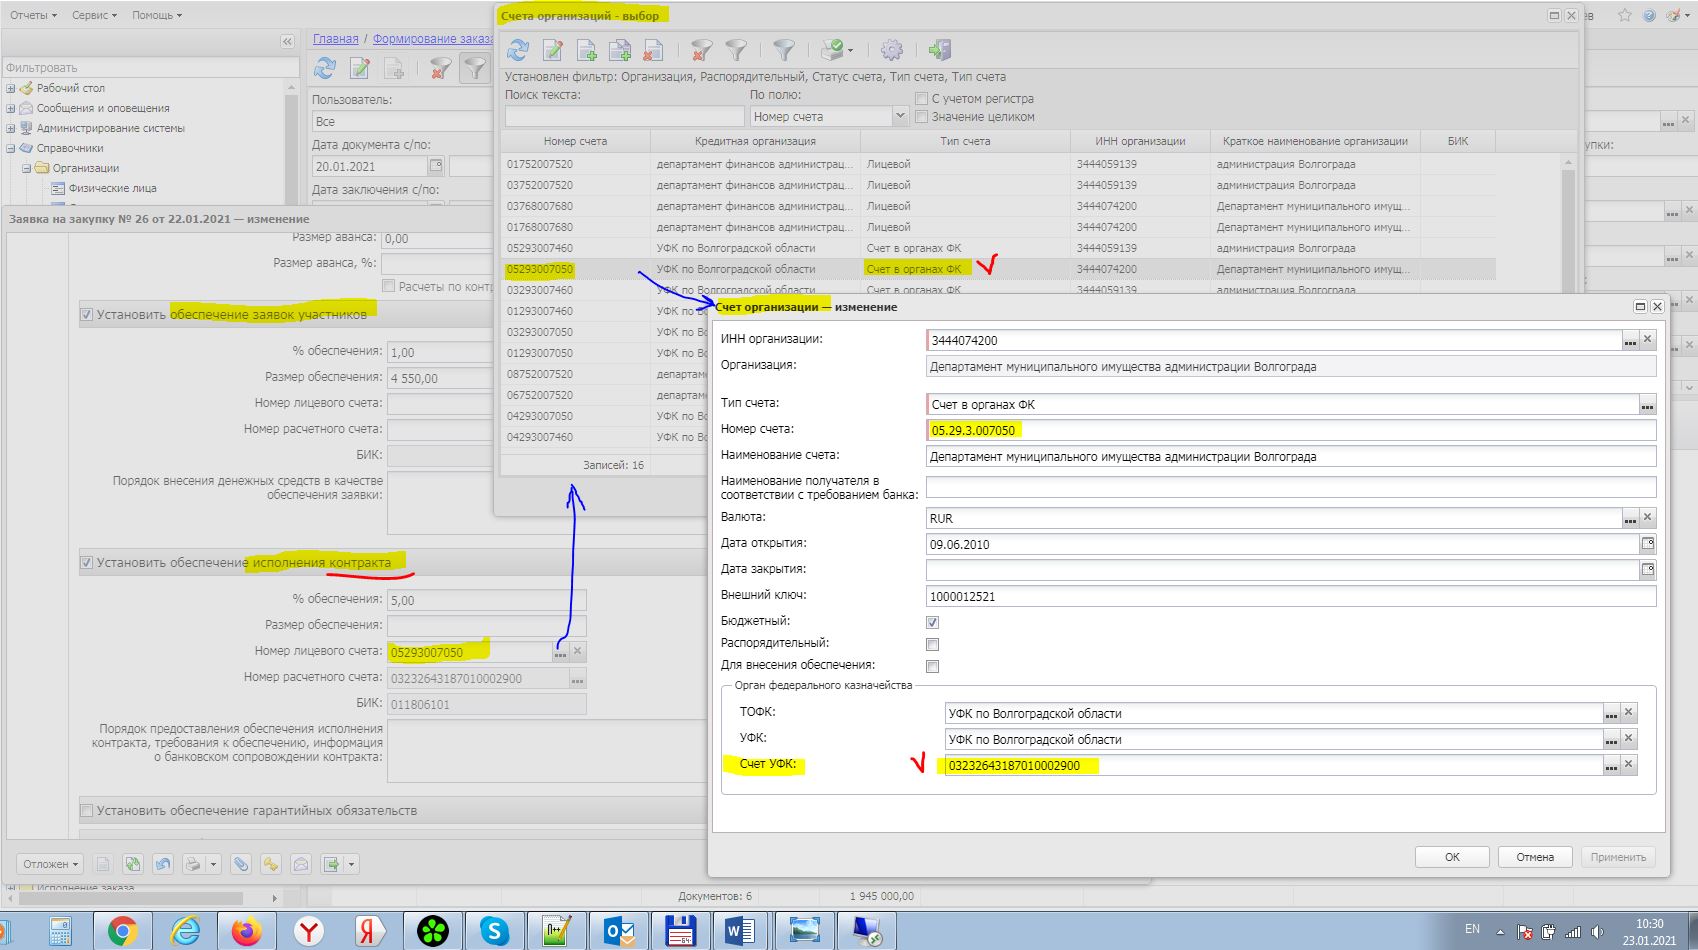Open the Отчеты menu
This screenshot has height=950, width=1698.
click(33, 15)
